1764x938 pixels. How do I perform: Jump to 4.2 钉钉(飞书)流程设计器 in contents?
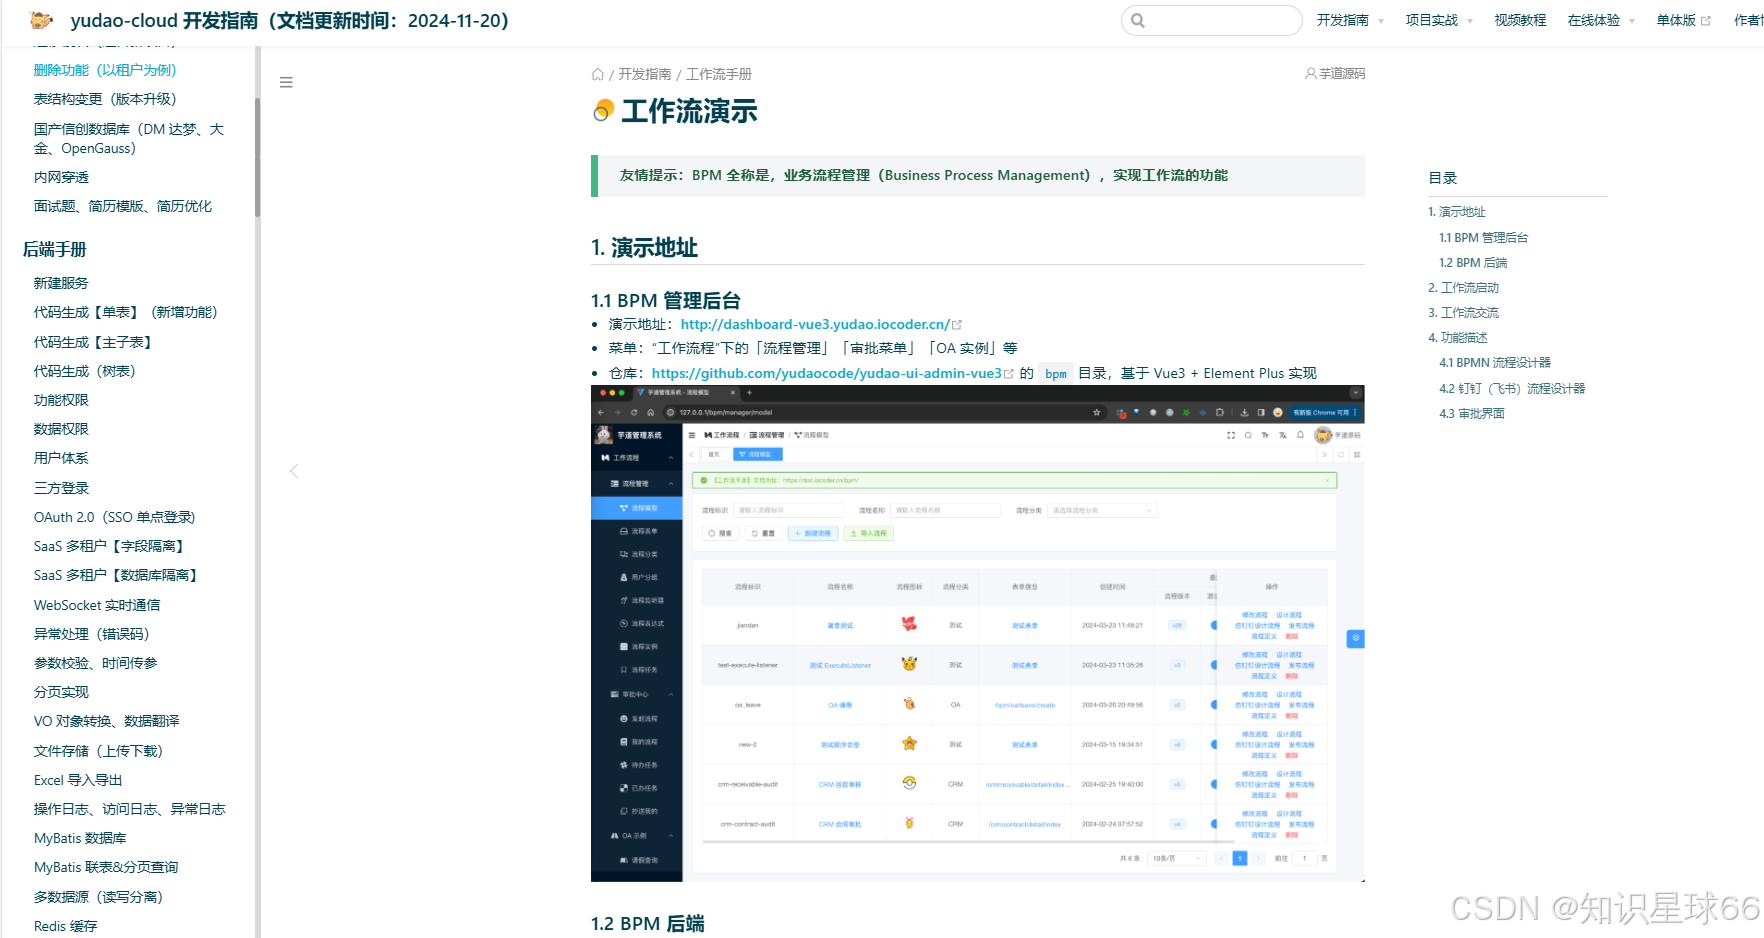1512,389
